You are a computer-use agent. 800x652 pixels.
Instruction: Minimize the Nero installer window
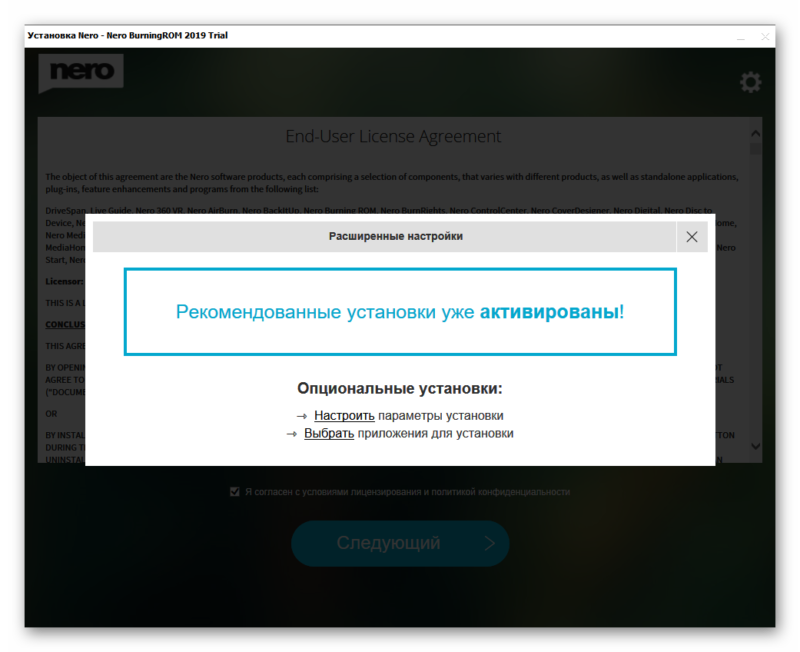tap(740, 37)
